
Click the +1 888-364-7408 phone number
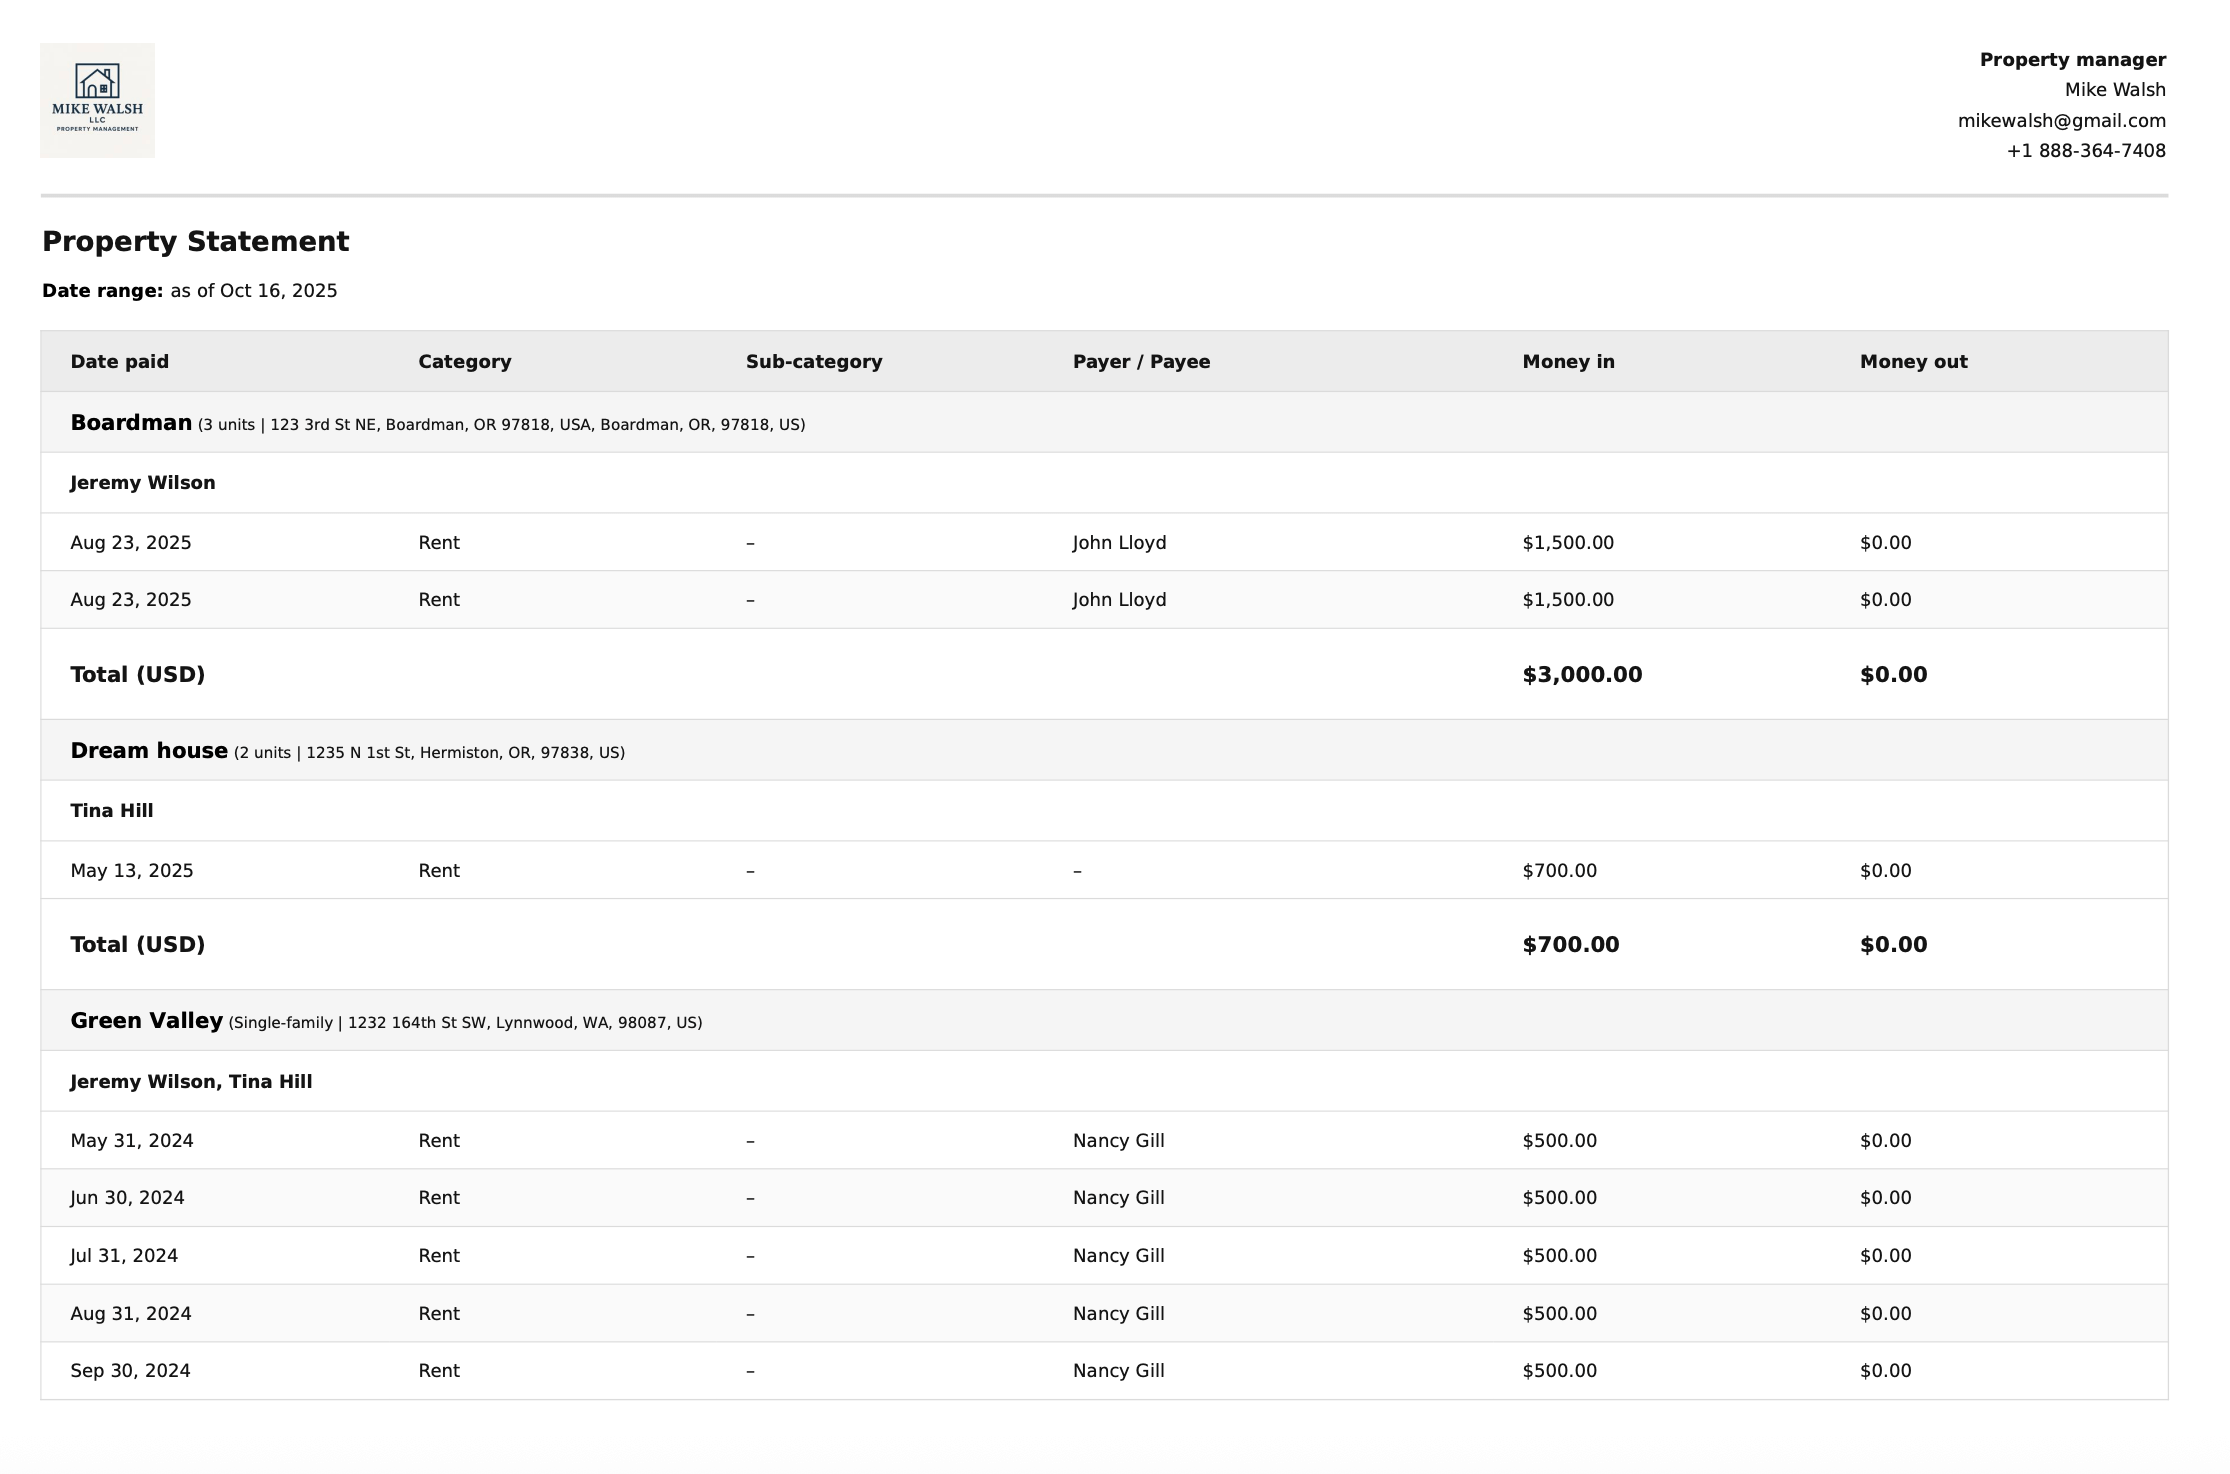[2085, 151]
